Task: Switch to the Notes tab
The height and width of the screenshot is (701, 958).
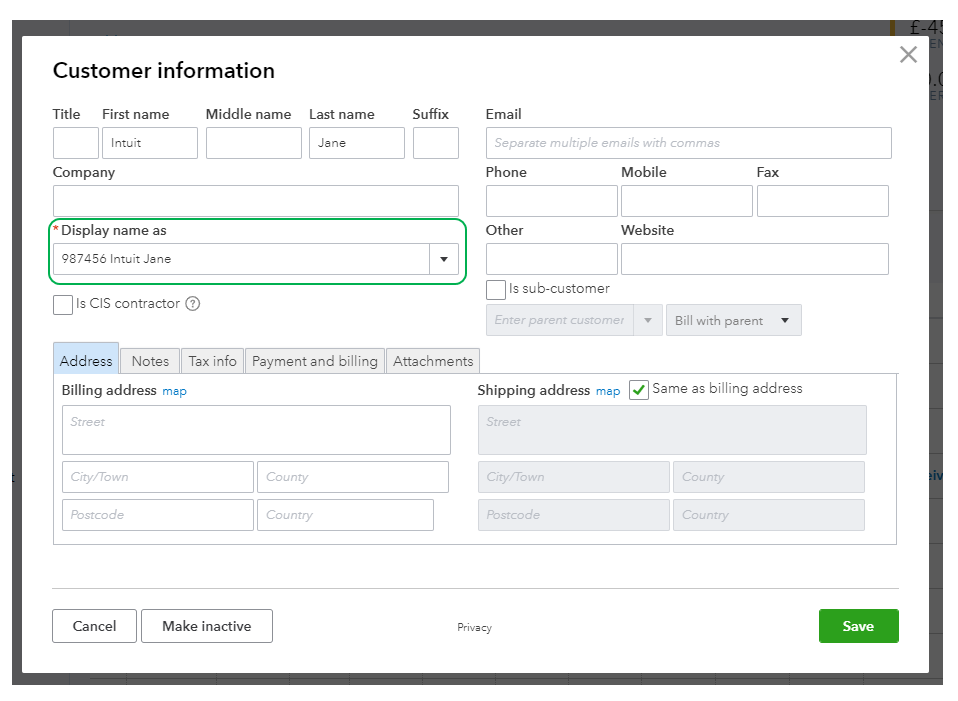Action: [x=150, y=361]
